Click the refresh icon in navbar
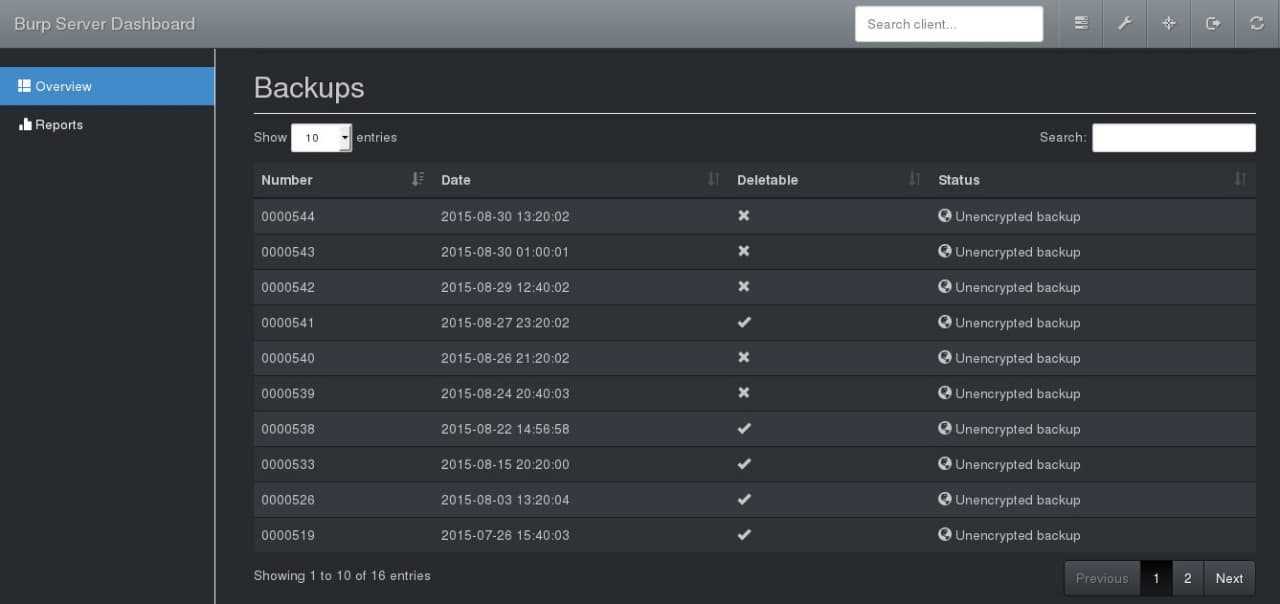 (x=1257, y=23)
